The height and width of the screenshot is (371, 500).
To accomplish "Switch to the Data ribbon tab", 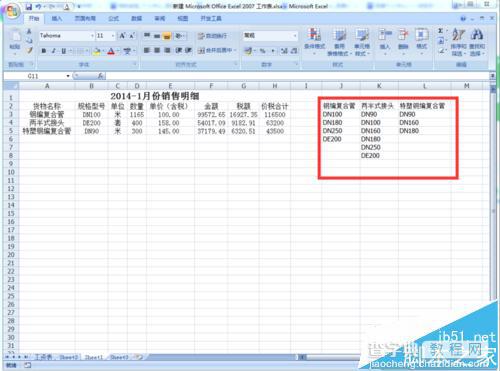I will 137,19.
